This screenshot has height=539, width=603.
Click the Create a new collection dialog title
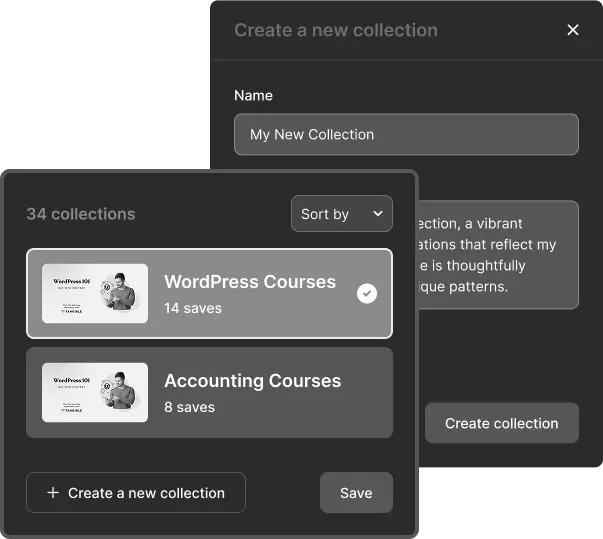click(336, 30)
